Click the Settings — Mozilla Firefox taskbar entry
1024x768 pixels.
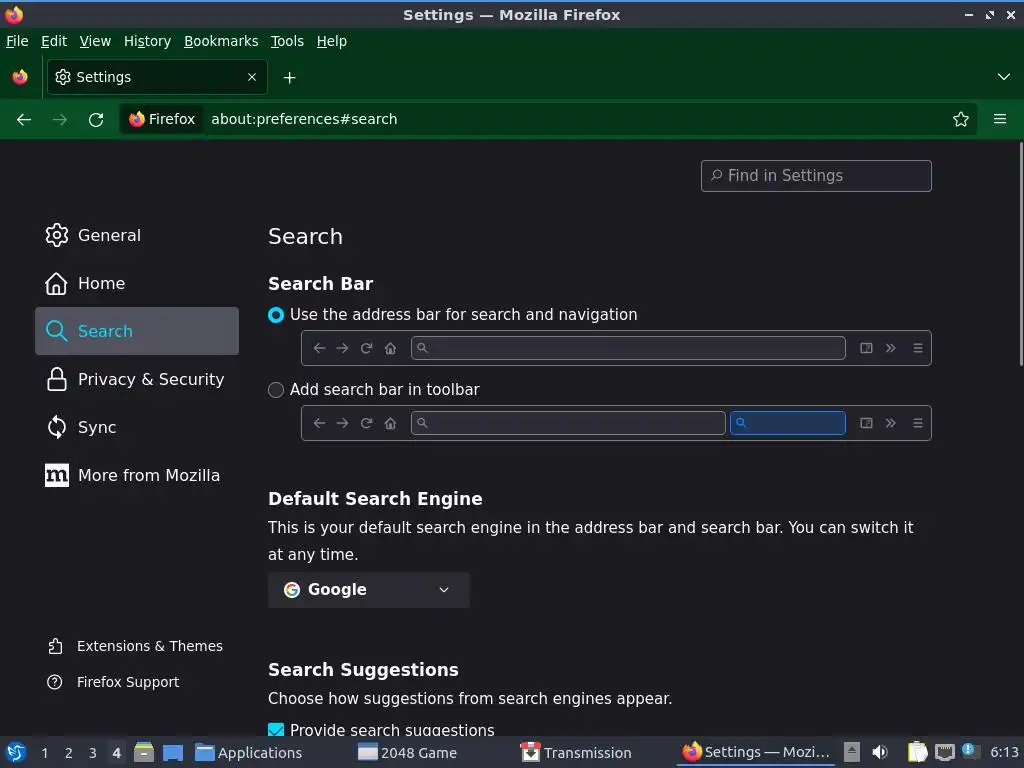click(756, 752)
